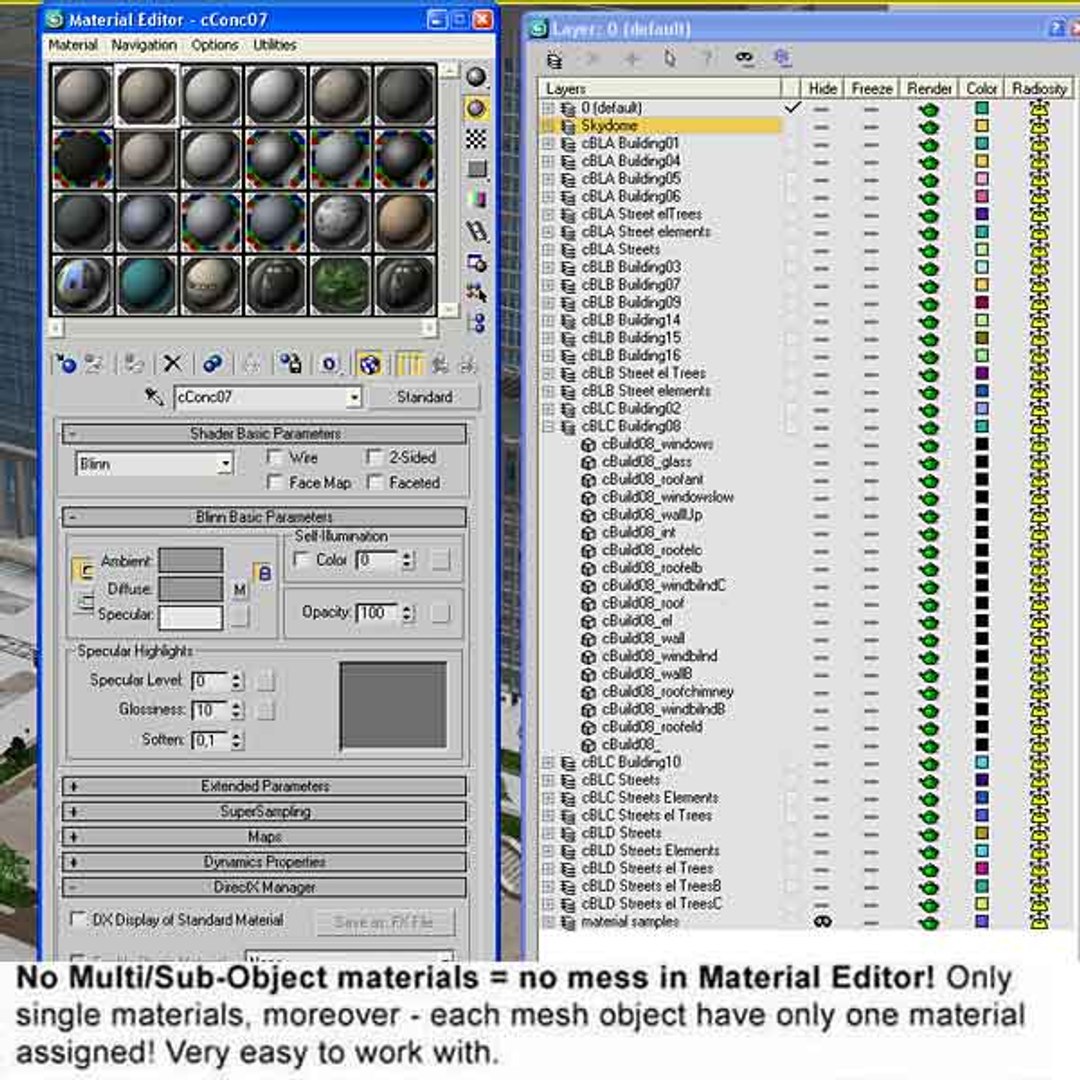Click the Radiosity column header
1080x1080 pixels.
coord(1040,89)
